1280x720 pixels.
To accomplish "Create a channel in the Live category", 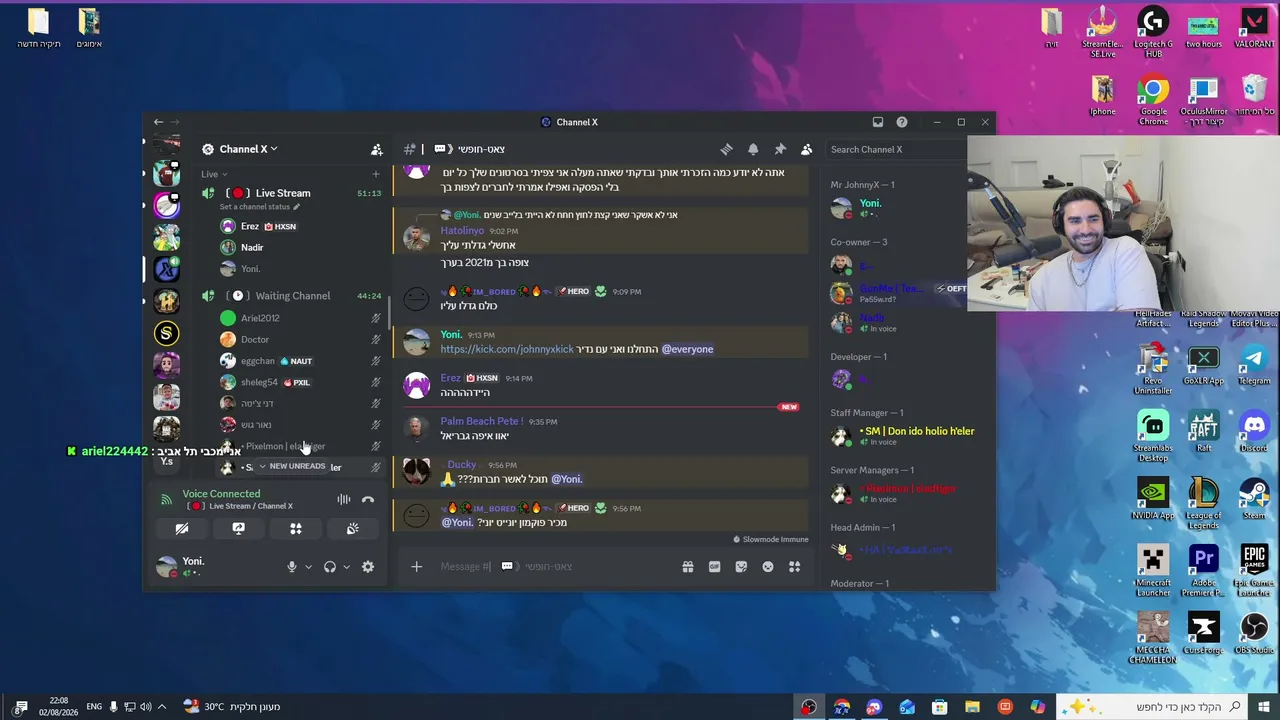I will [x=376, y=174].
